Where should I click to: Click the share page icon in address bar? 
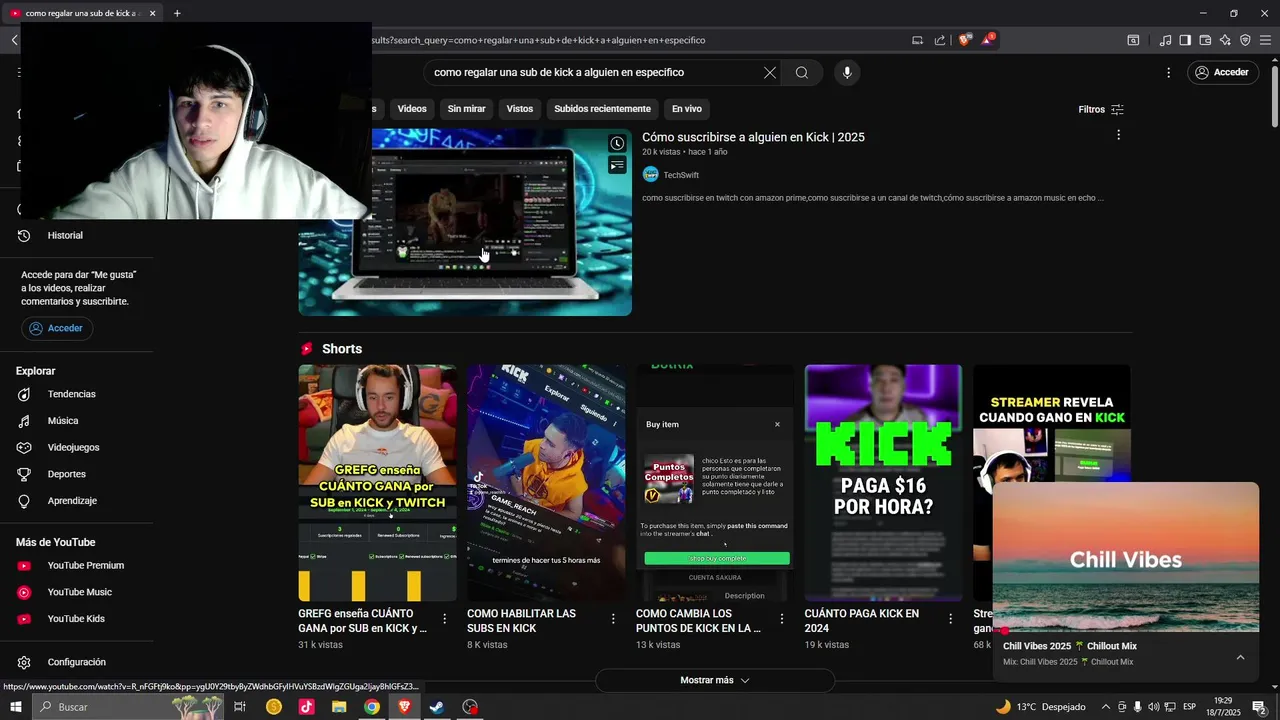pyautogui.click(x=940, y=40)
